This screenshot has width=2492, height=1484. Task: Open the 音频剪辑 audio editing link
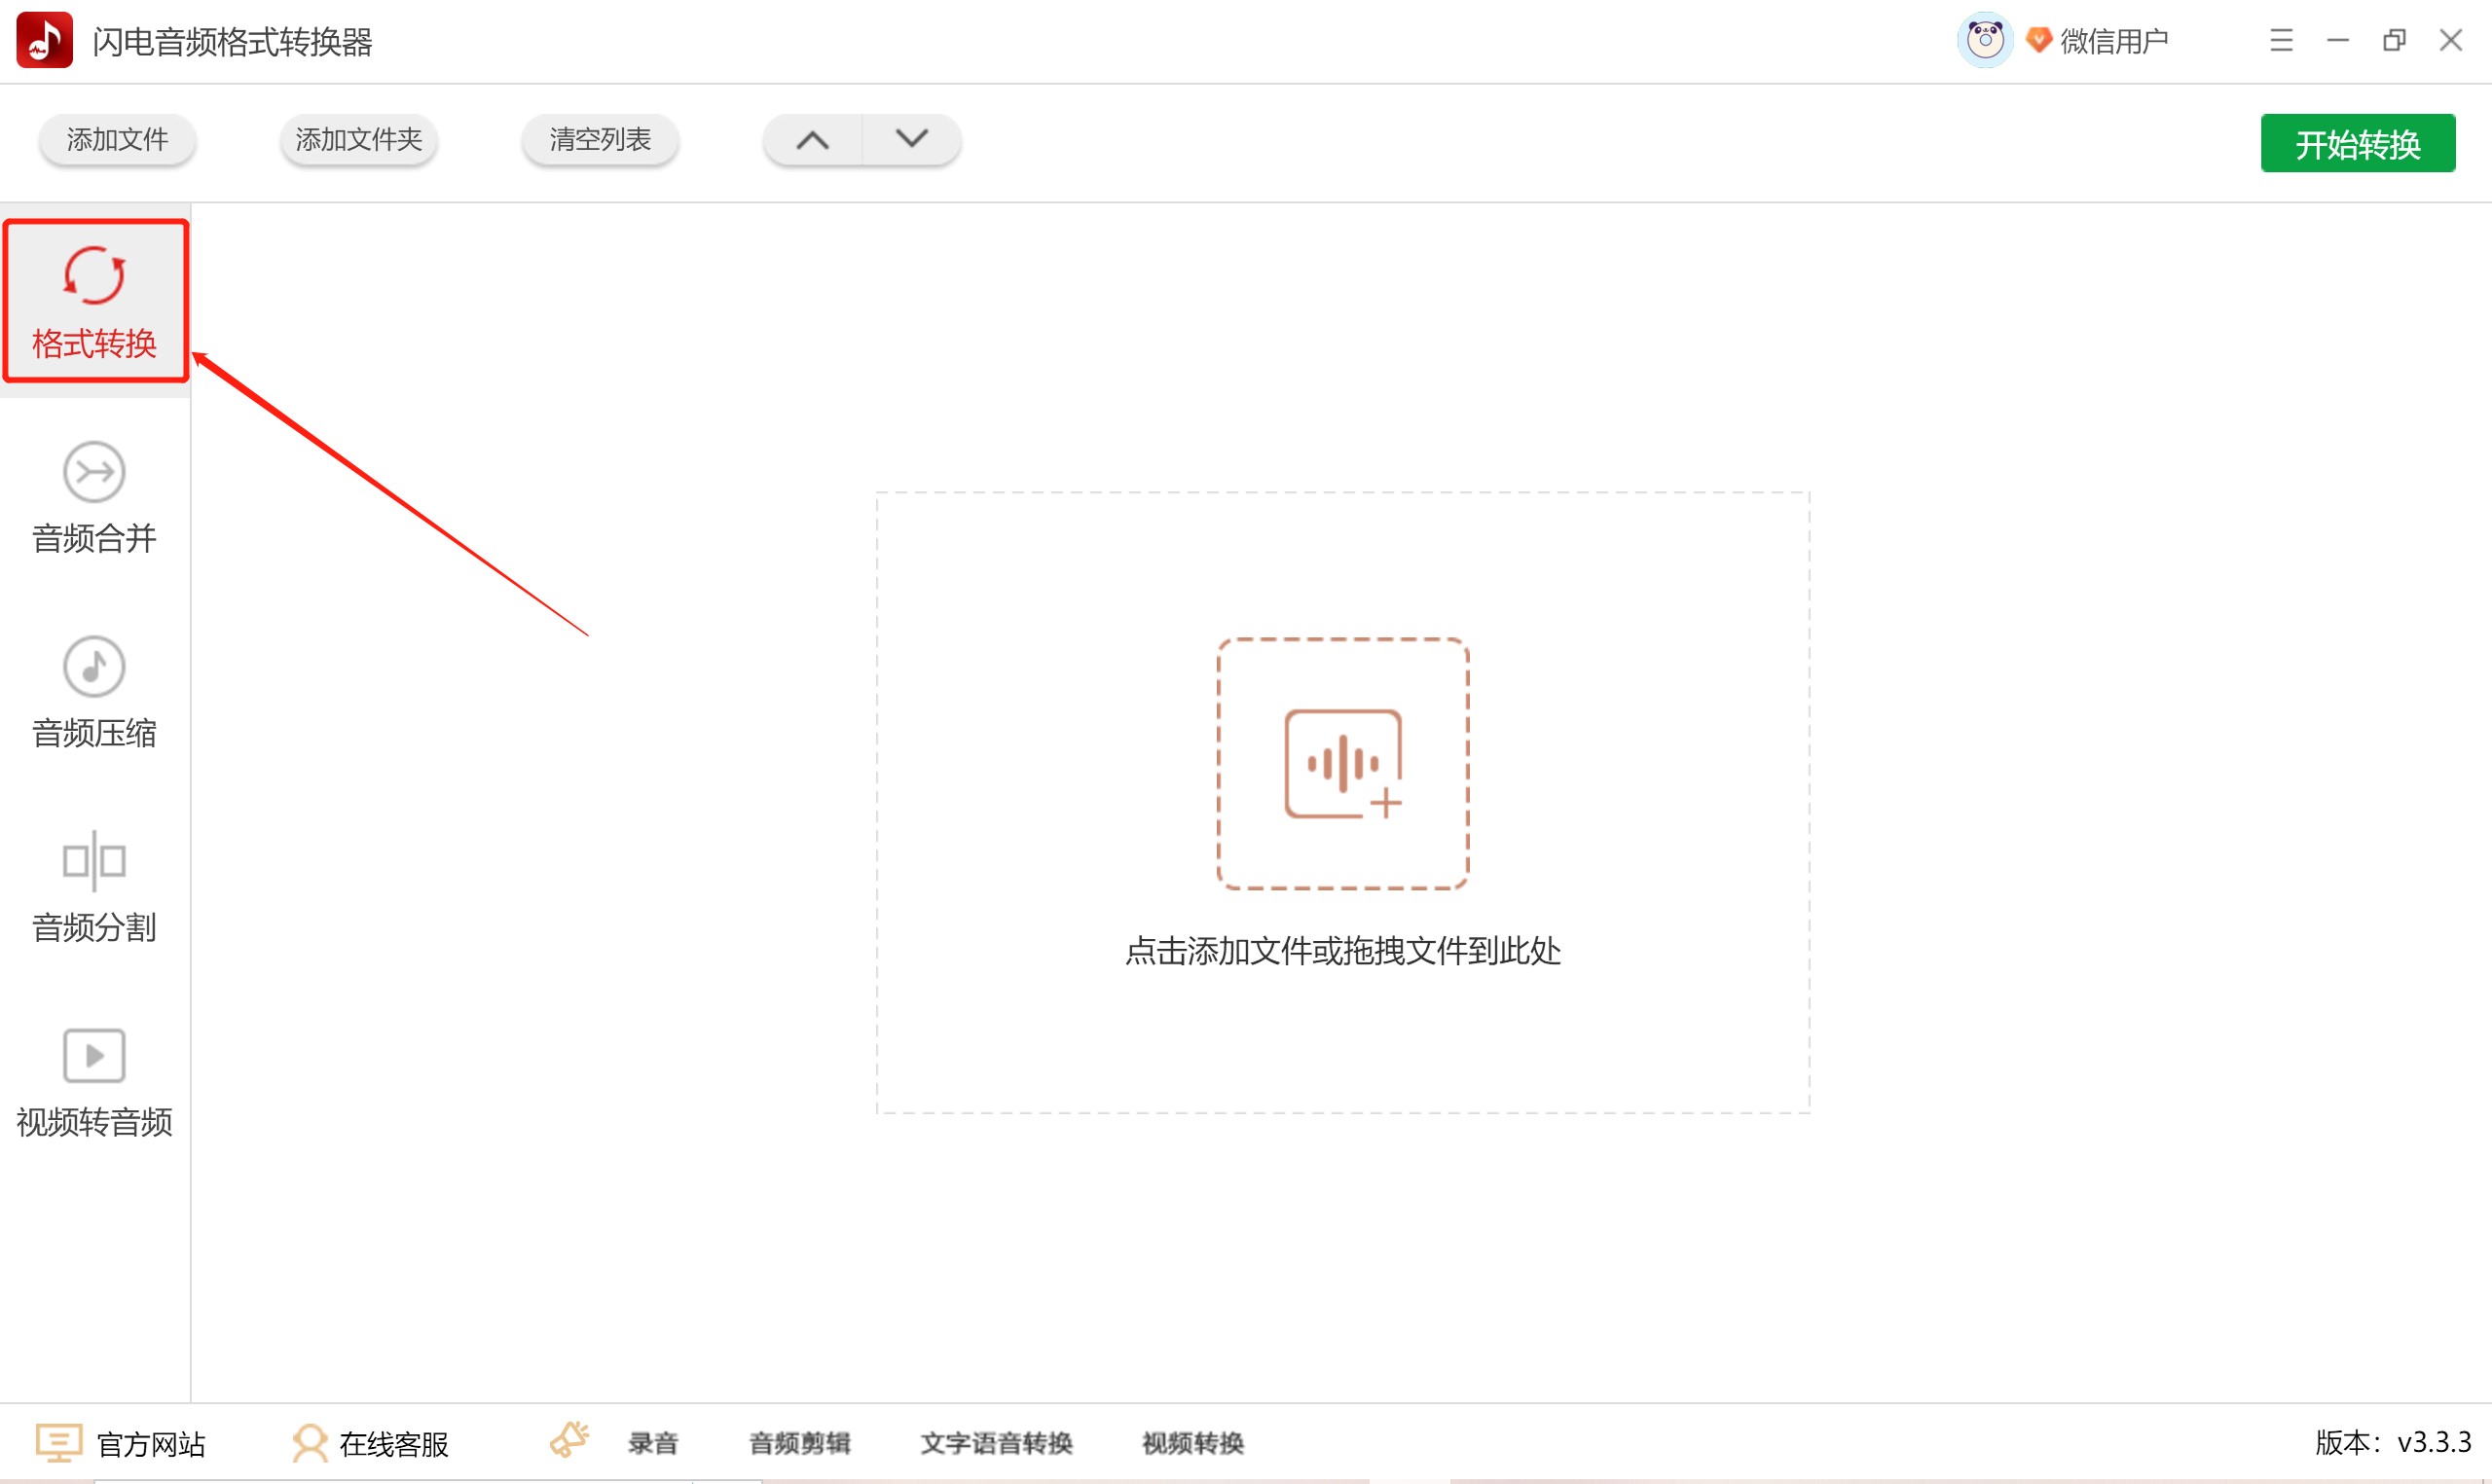click(x=800, y=1443)
